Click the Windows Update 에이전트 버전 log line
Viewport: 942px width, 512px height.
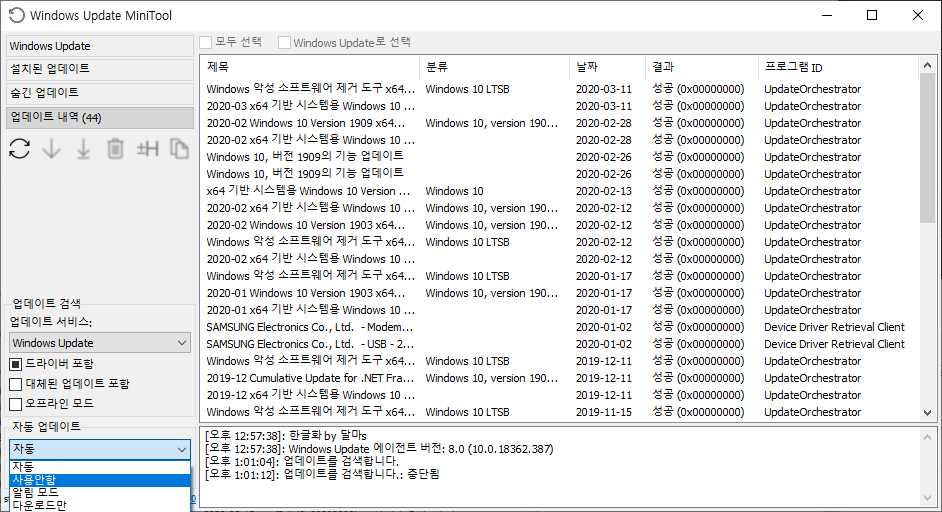[379, 449]
